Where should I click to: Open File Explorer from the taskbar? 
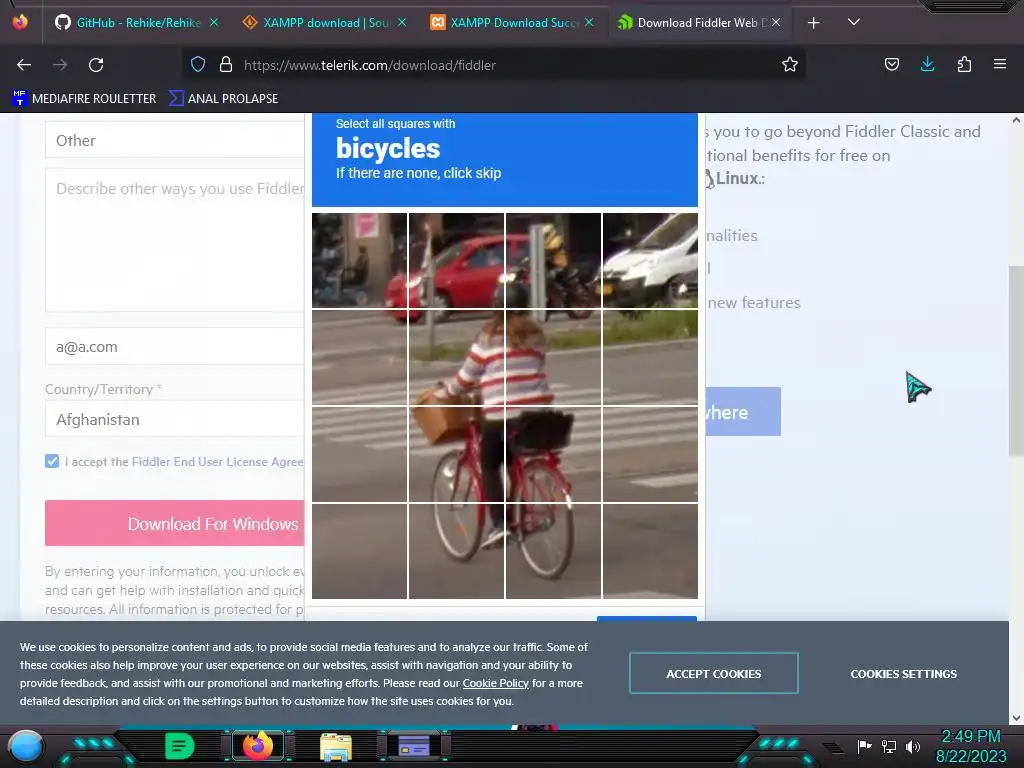(x=336, y=746)
